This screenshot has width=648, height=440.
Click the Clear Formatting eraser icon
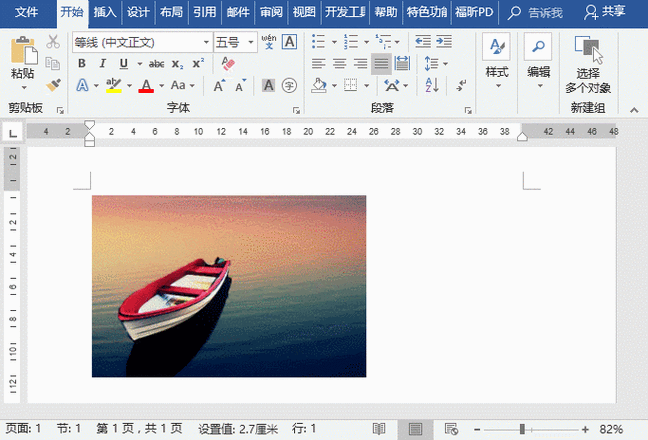(x=227, y=63)
